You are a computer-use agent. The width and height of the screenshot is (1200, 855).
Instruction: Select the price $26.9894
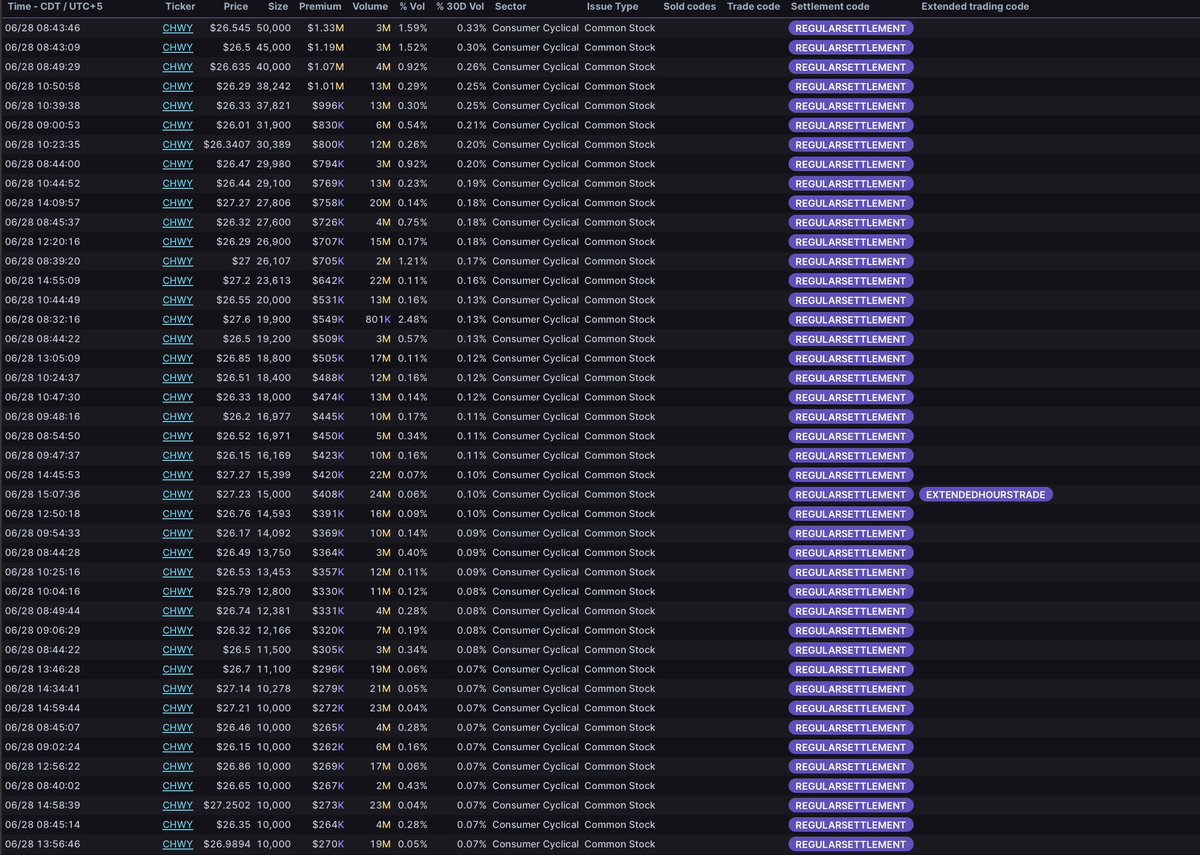click(227, 845)
